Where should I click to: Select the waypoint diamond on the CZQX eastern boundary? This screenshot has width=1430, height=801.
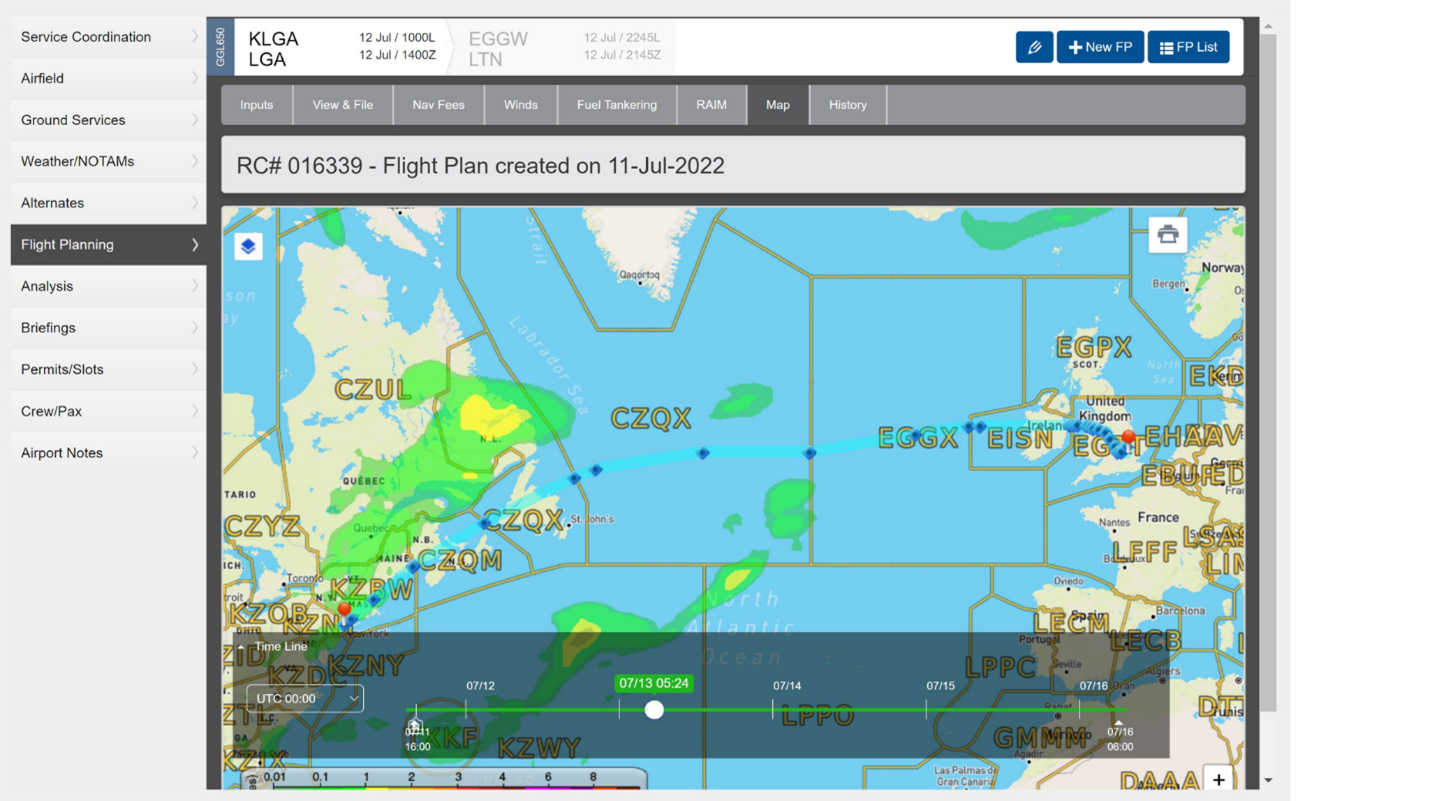[810, 453]
